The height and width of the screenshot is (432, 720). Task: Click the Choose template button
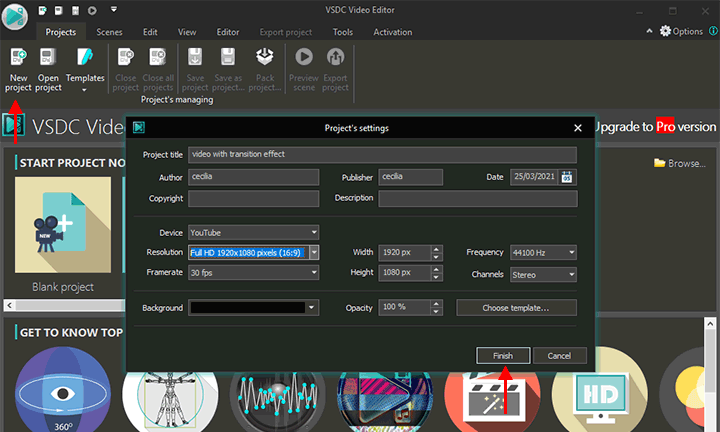point(516,308)
